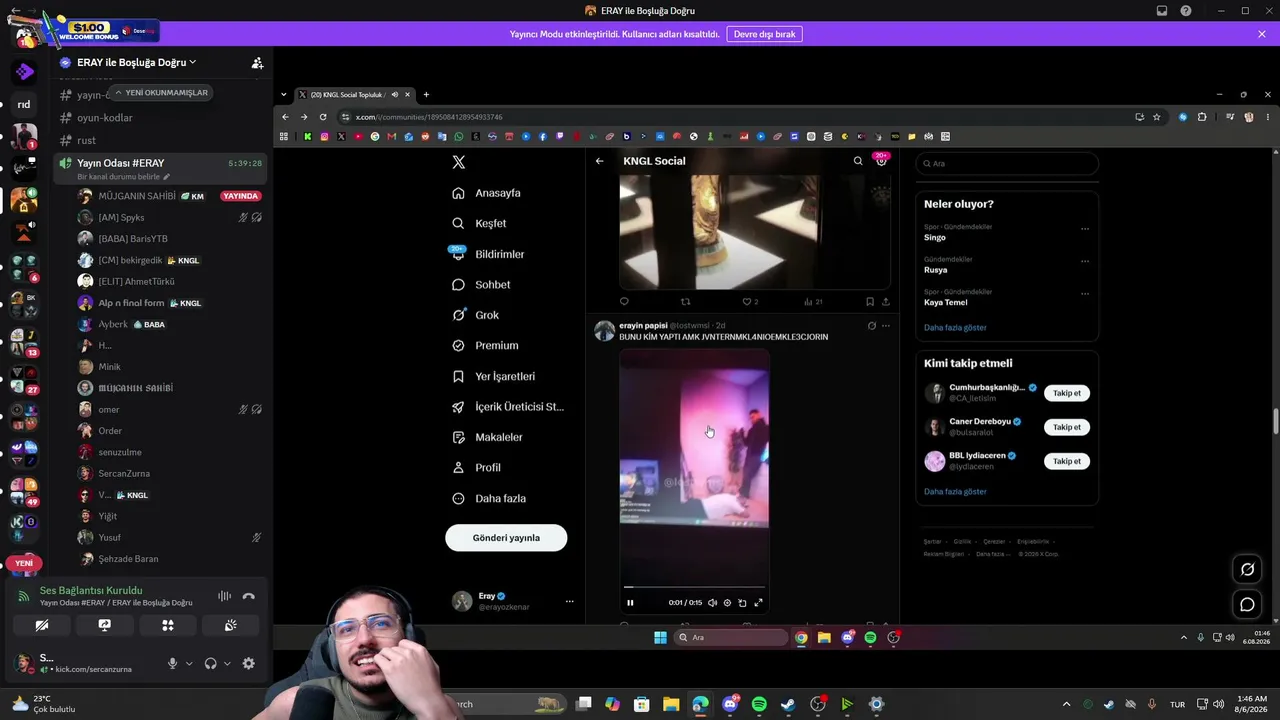This screenshot has height=720, width=1280.
Task: Follow BBL lydiaceren with Takip et
Action: (x=1067, y=461)
